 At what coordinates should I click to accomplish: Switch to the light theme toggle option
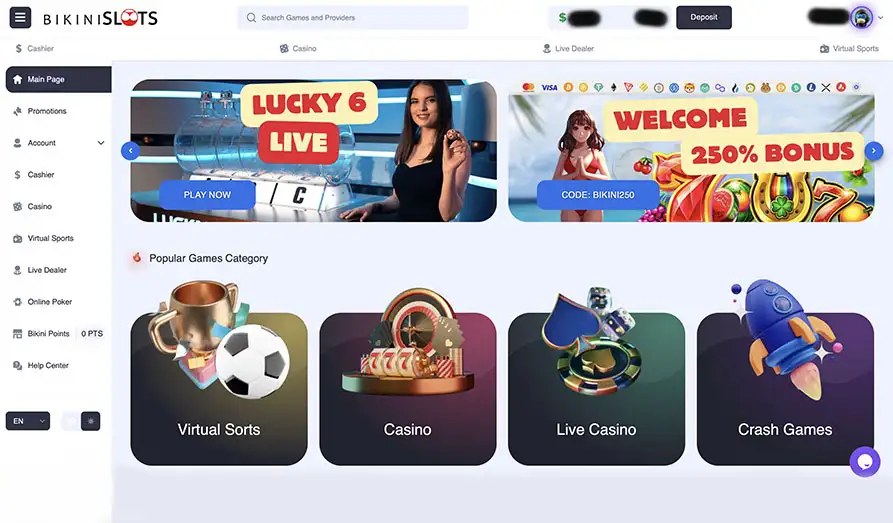71,421
